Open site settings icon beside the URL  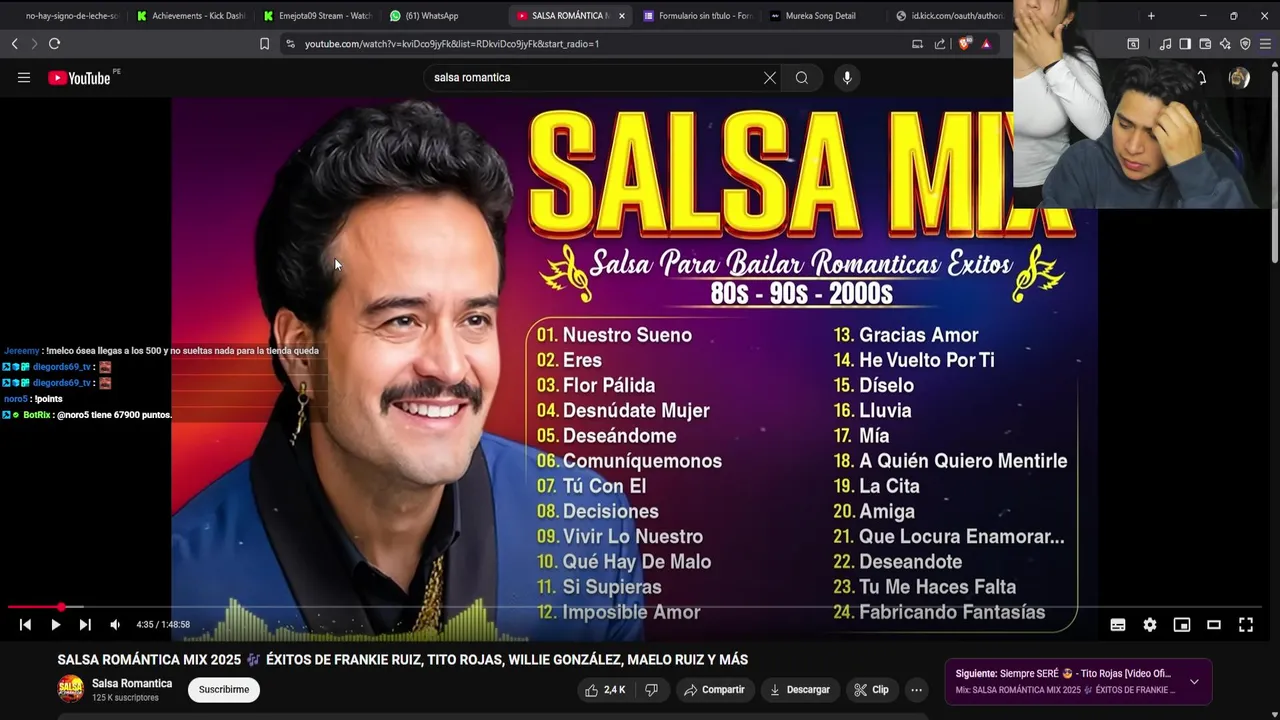(x=290, y=44)
